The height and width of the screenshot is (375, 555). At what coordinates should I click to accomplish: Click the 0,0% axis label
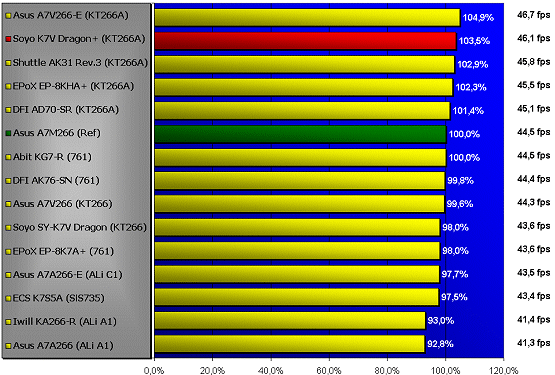[x=154, y=370]
